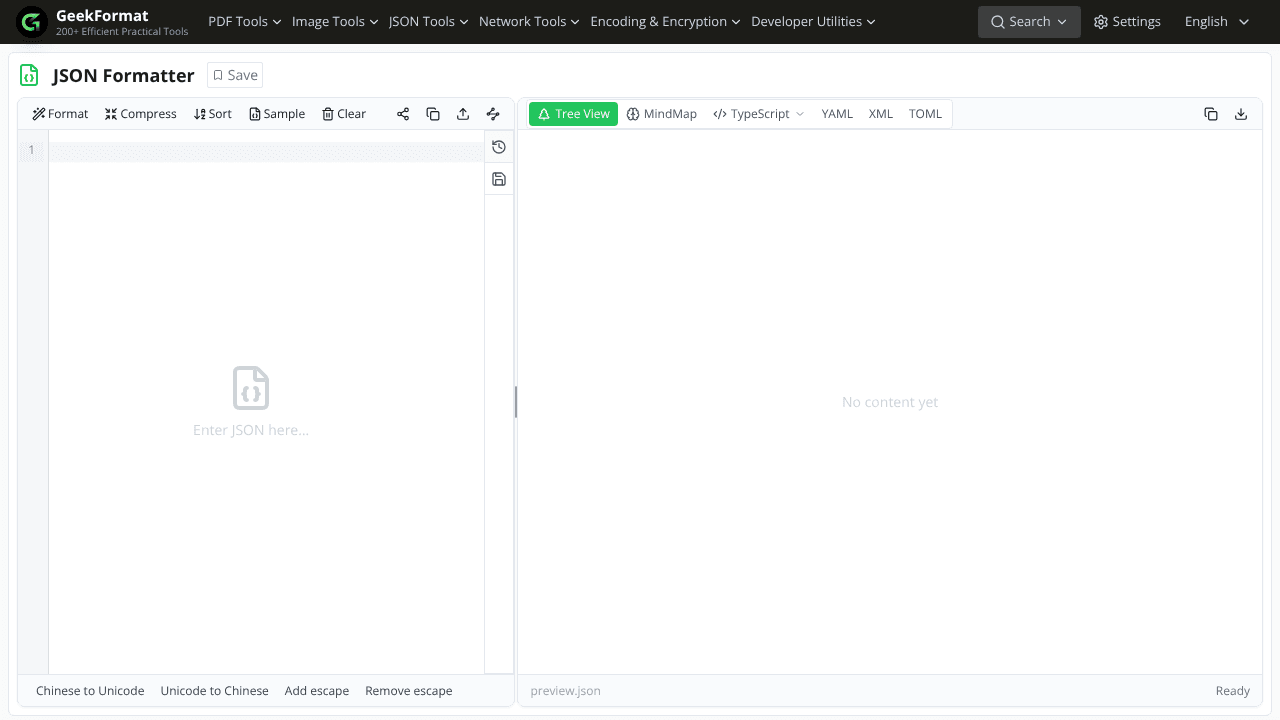Click the floppy disk save icon

click(x=499, y=179)
